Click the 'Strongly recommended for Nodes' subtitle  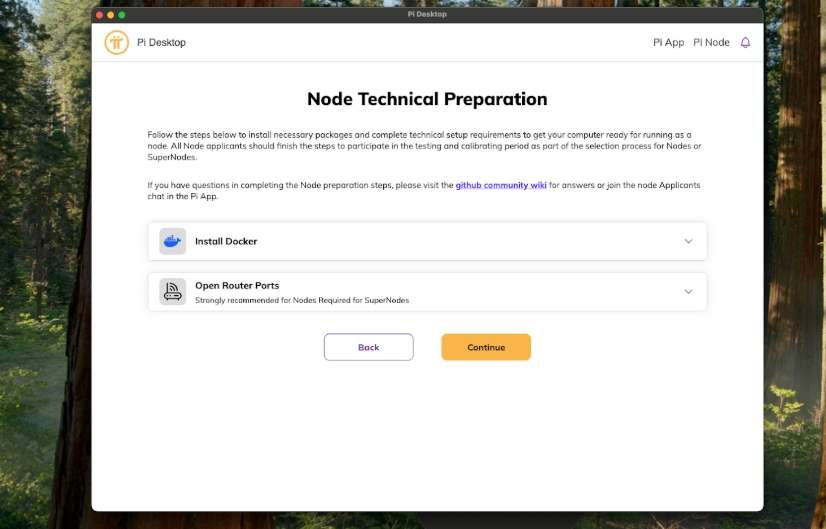301,300
